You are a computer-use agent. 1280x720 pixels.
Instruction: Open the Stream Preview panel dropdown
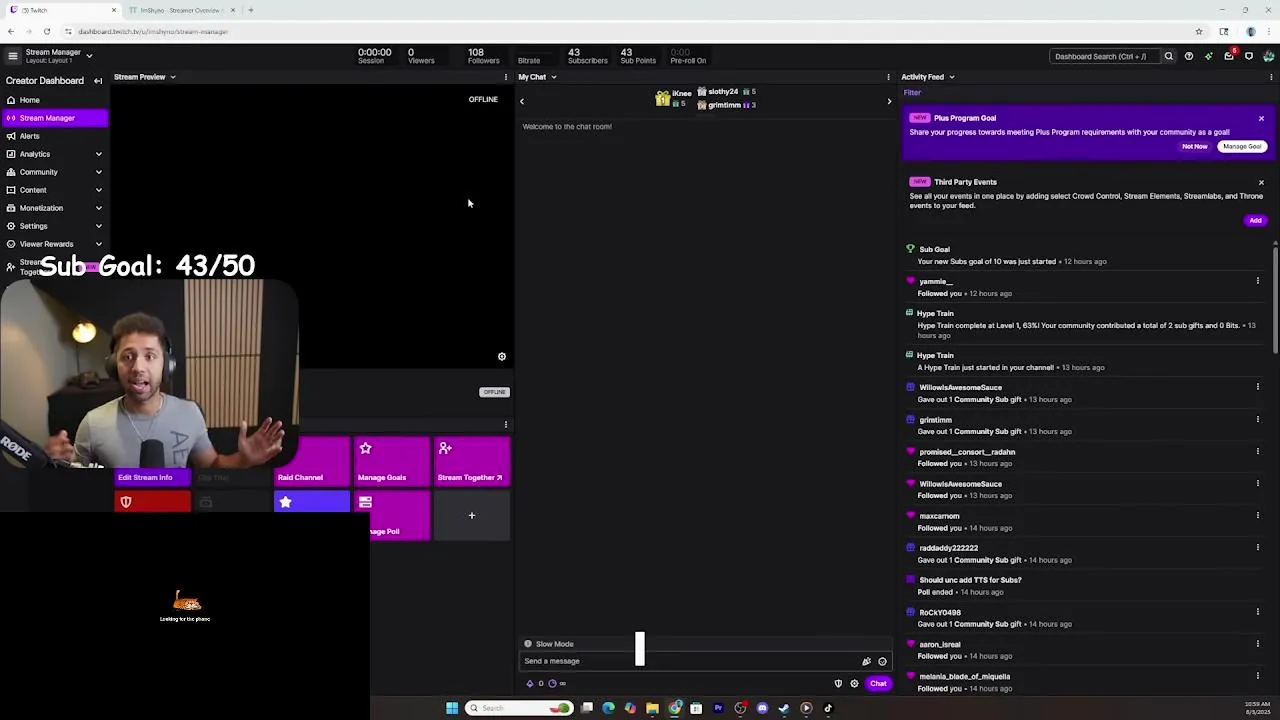(172, 77)
